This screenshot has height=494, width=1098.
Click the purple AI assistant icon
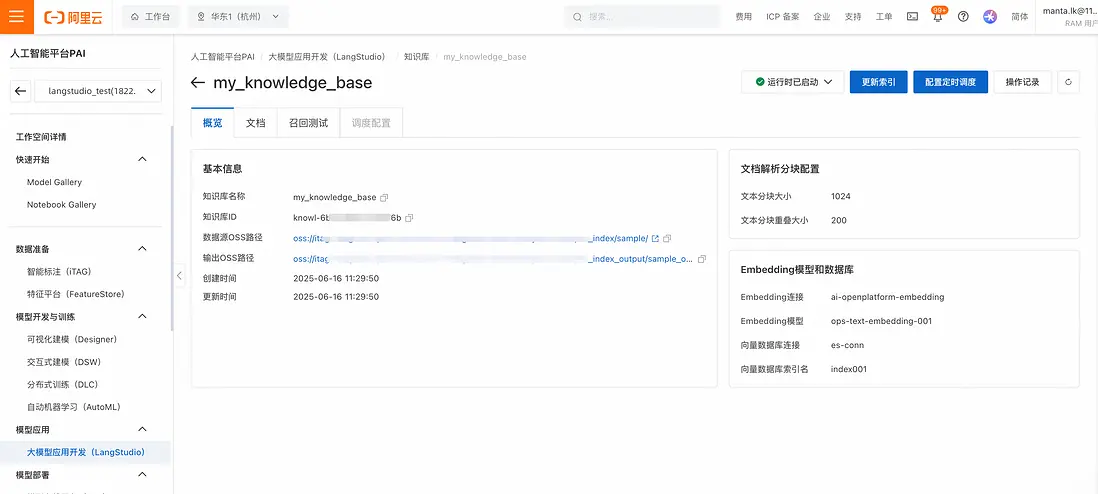pos(989,17)
